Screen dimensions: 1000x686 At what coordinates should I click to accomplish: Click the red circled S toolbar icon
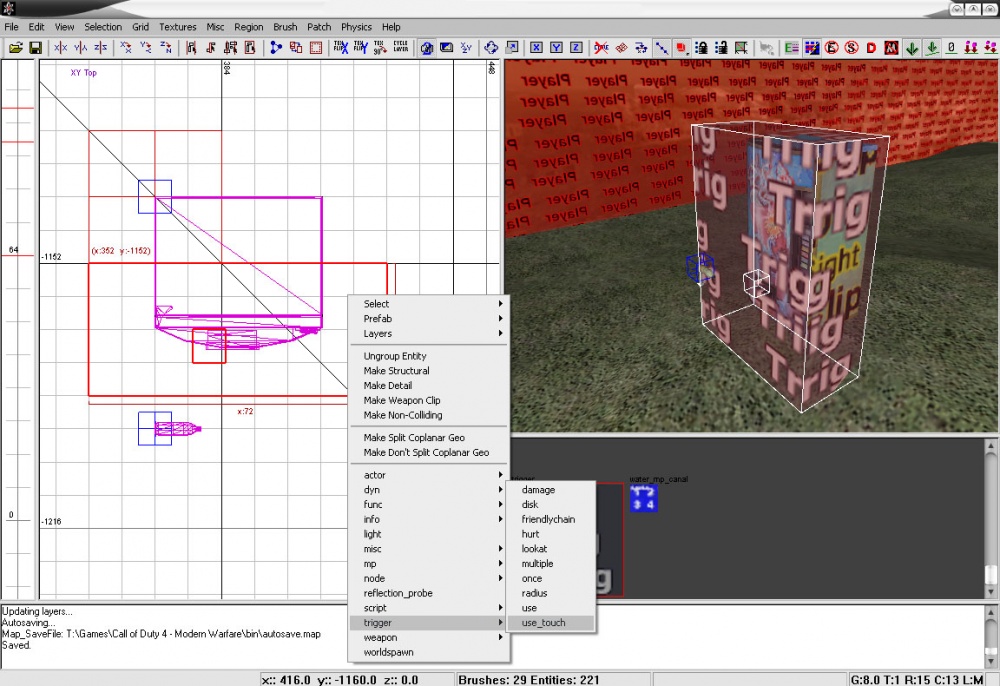click(851, 47)
